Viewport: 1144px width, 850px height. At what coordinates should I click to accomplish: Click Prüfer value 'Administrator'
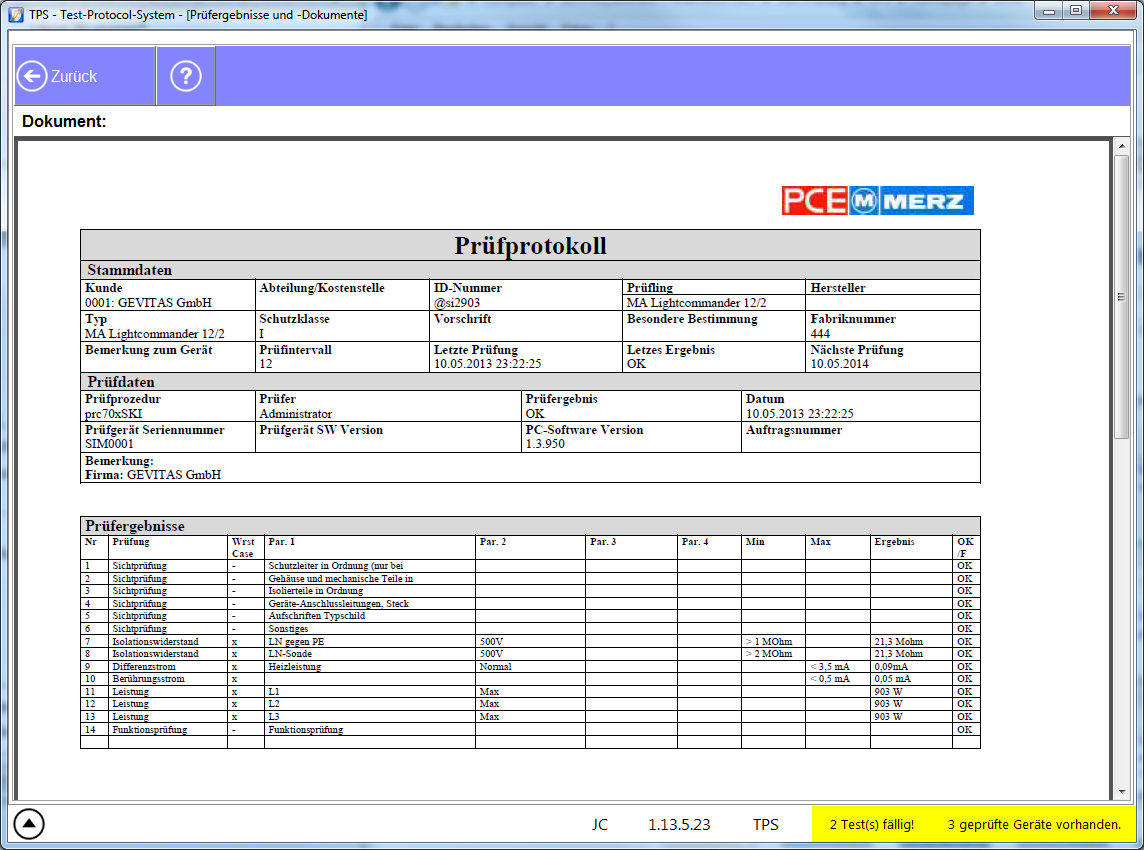295,414
